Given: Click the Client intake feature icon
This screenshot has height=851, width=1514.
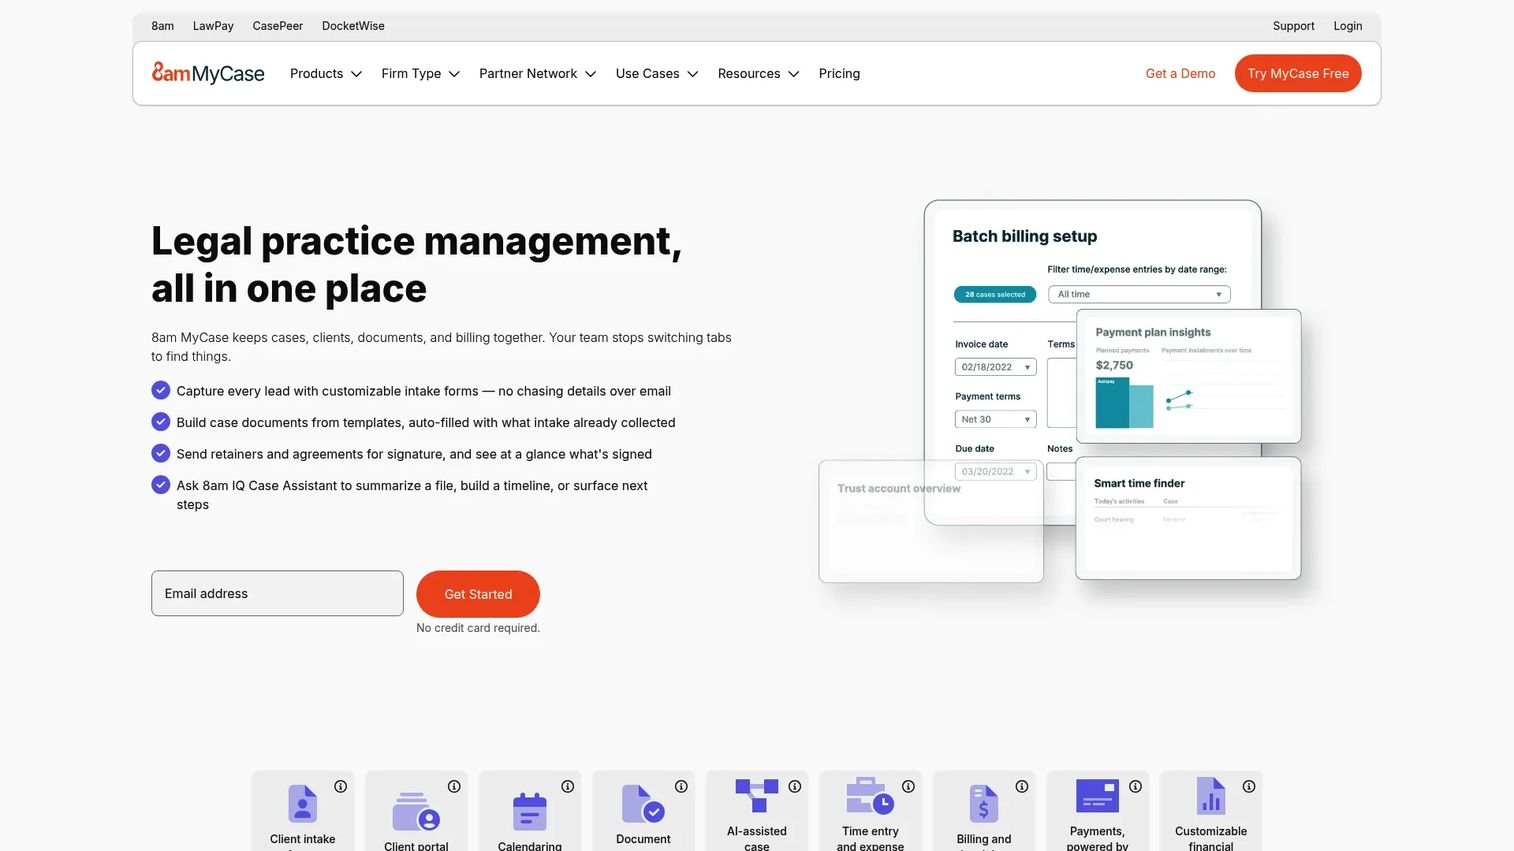Looking at the screenshot, I should [x=302, y=804].
